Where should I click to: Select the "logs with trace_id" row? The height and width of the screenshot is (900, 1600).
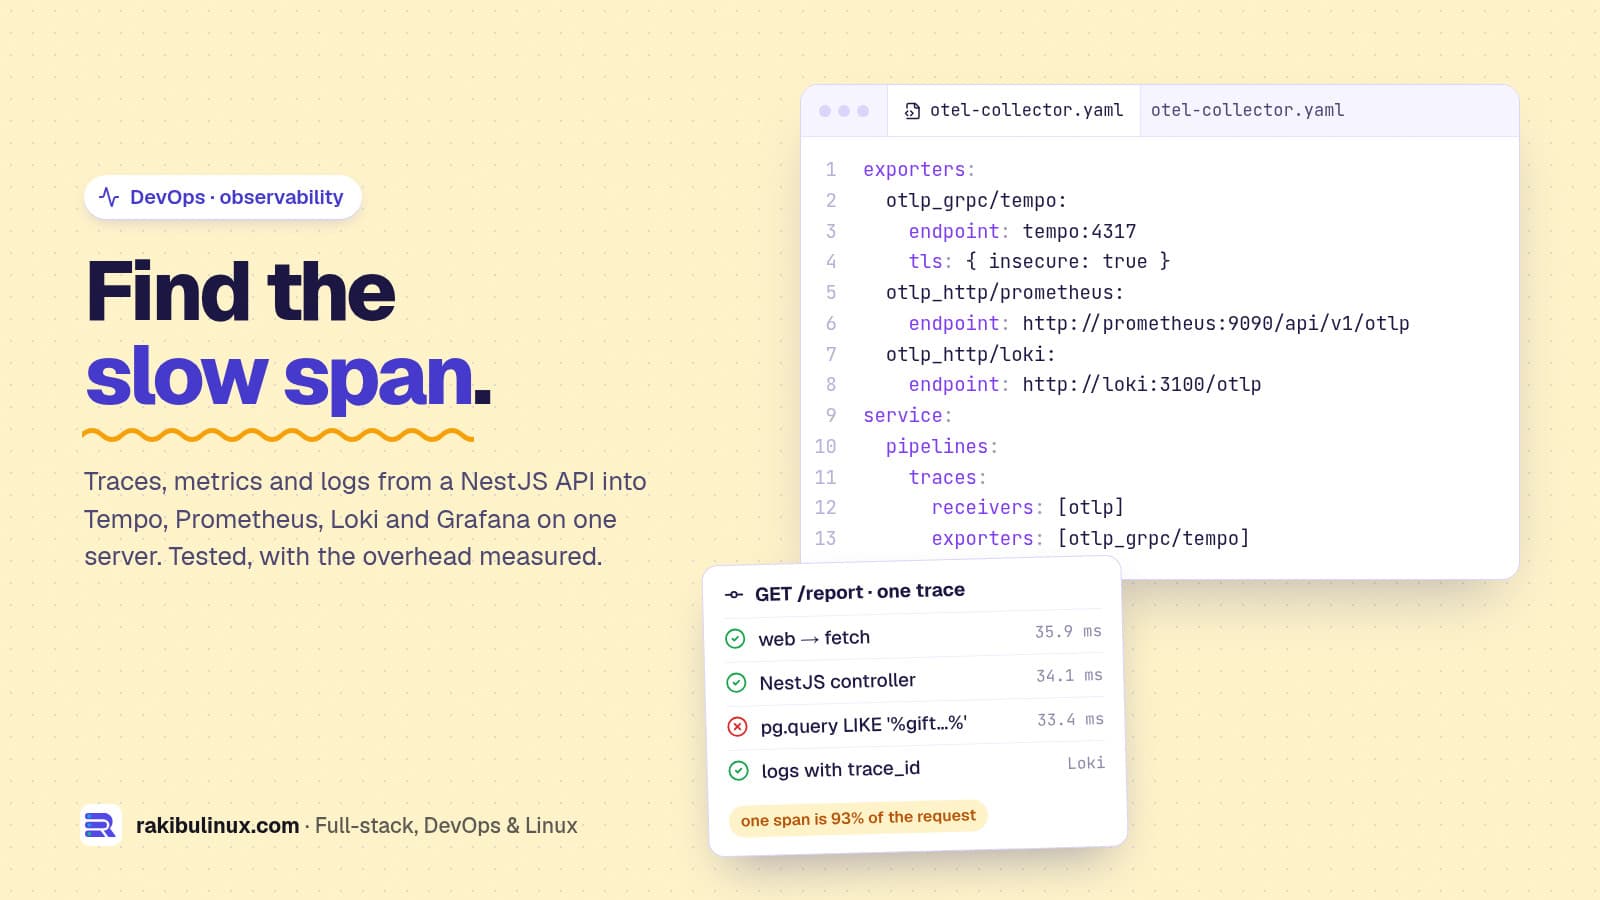[917, 768]
